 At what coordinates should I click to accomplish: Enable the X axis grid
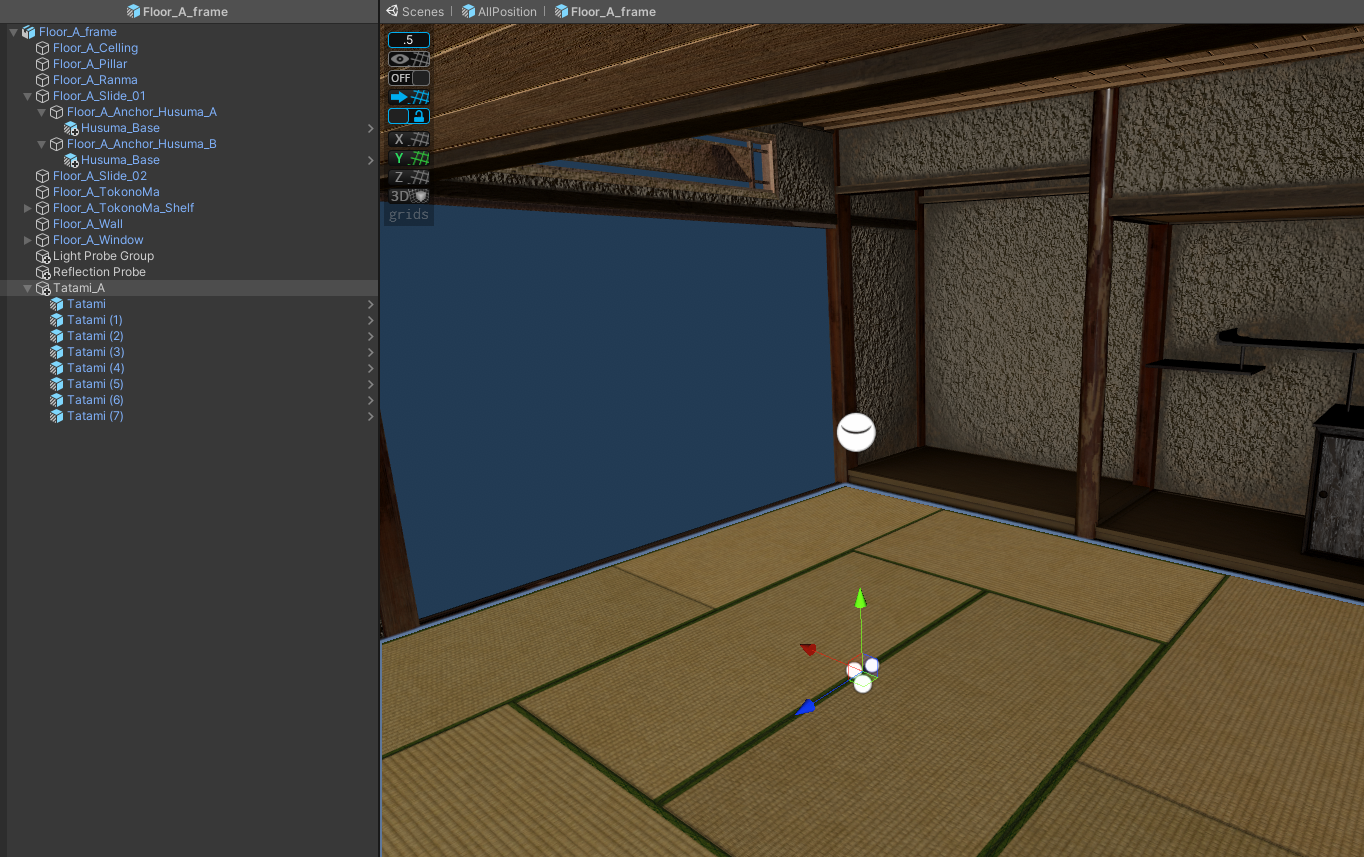[409, 140]
